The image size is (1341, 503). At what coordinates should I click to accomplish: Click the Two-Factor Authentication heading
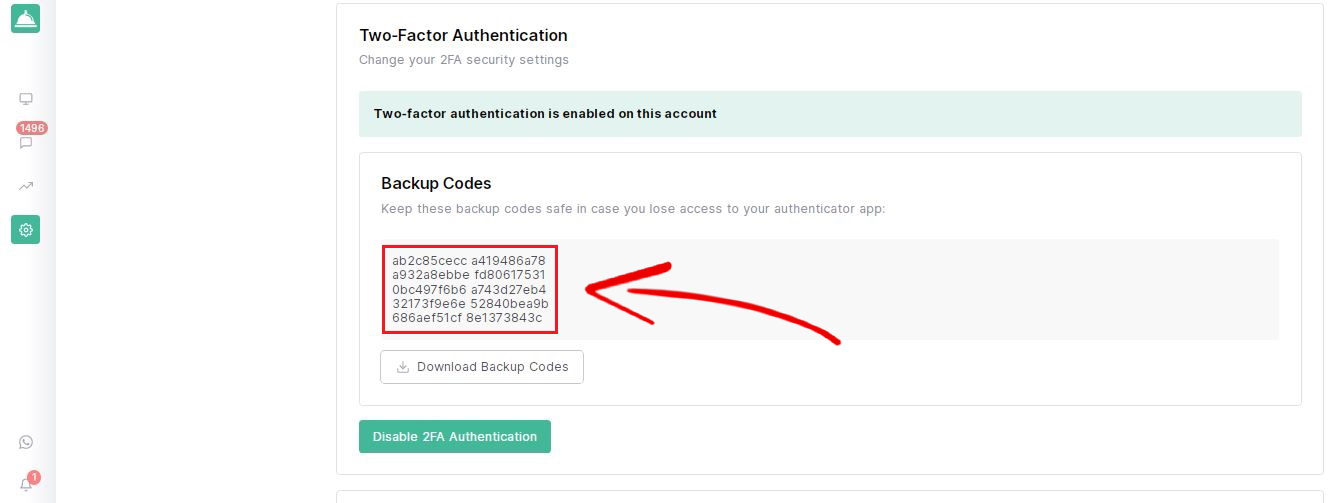tap(463, 36)
